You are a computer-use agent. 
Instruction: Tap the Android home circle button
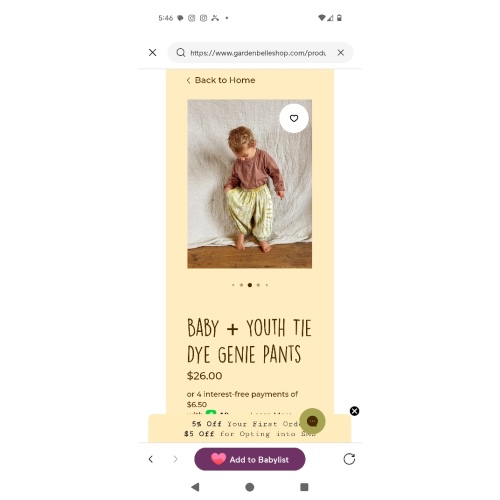point(250,487)
